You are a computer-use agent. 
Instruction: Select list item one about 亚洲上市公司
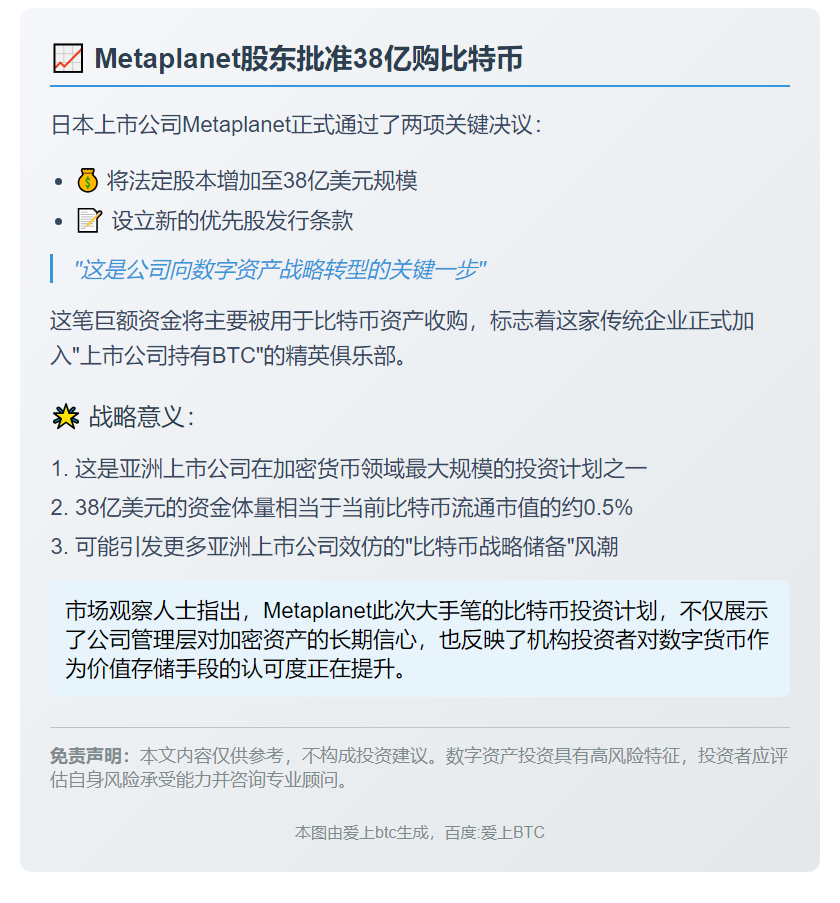(348, 469)
